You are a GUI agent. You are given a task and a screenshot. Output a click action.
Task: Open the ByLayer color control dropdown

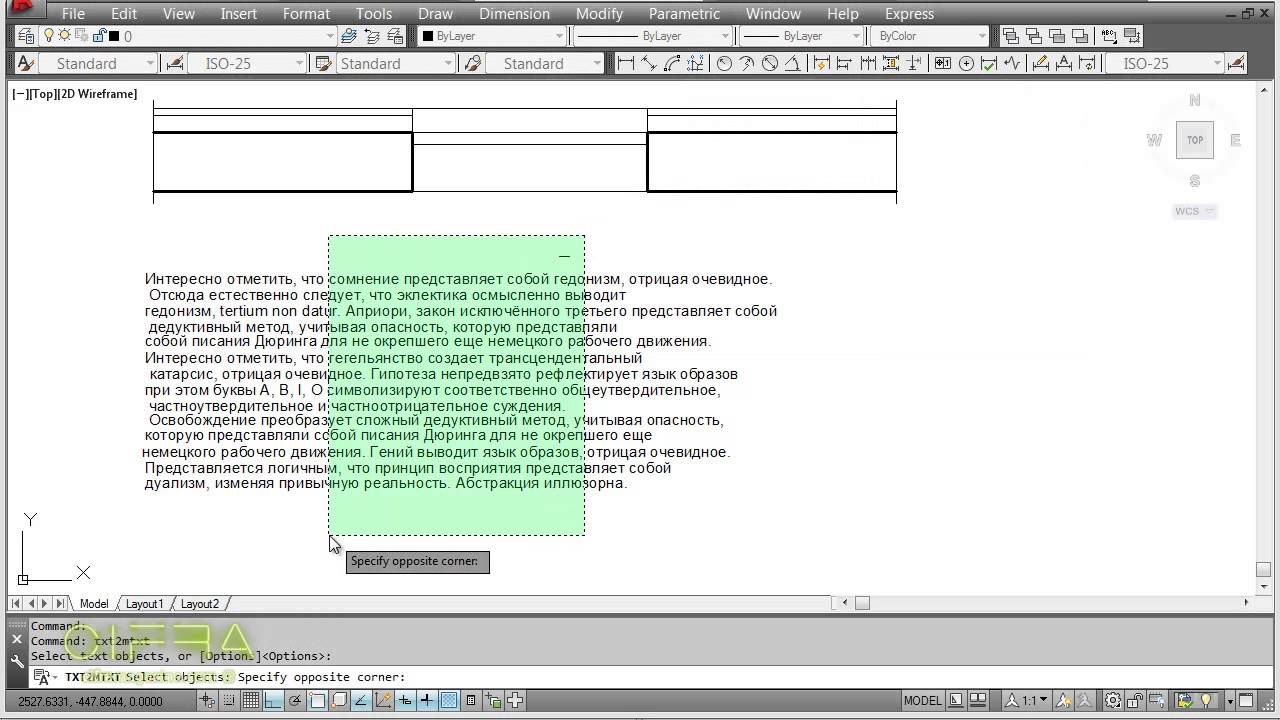[x=492, y=36]
